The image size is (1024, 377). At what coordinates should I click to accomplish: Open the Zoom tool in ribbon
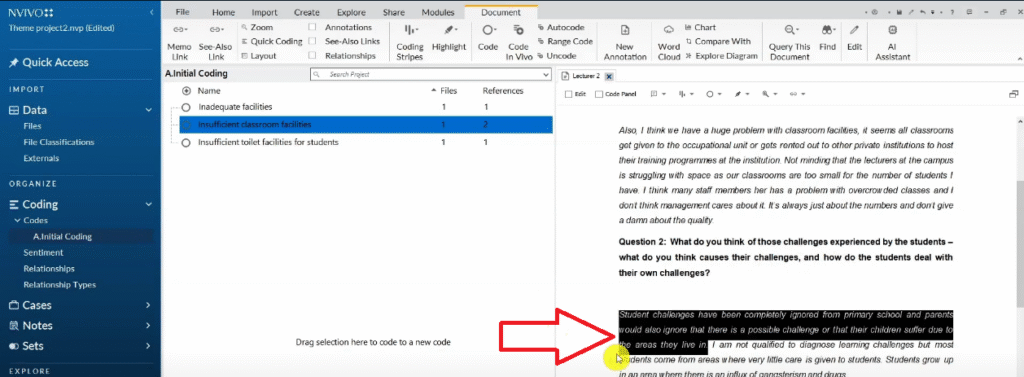[x=257, y=27]
